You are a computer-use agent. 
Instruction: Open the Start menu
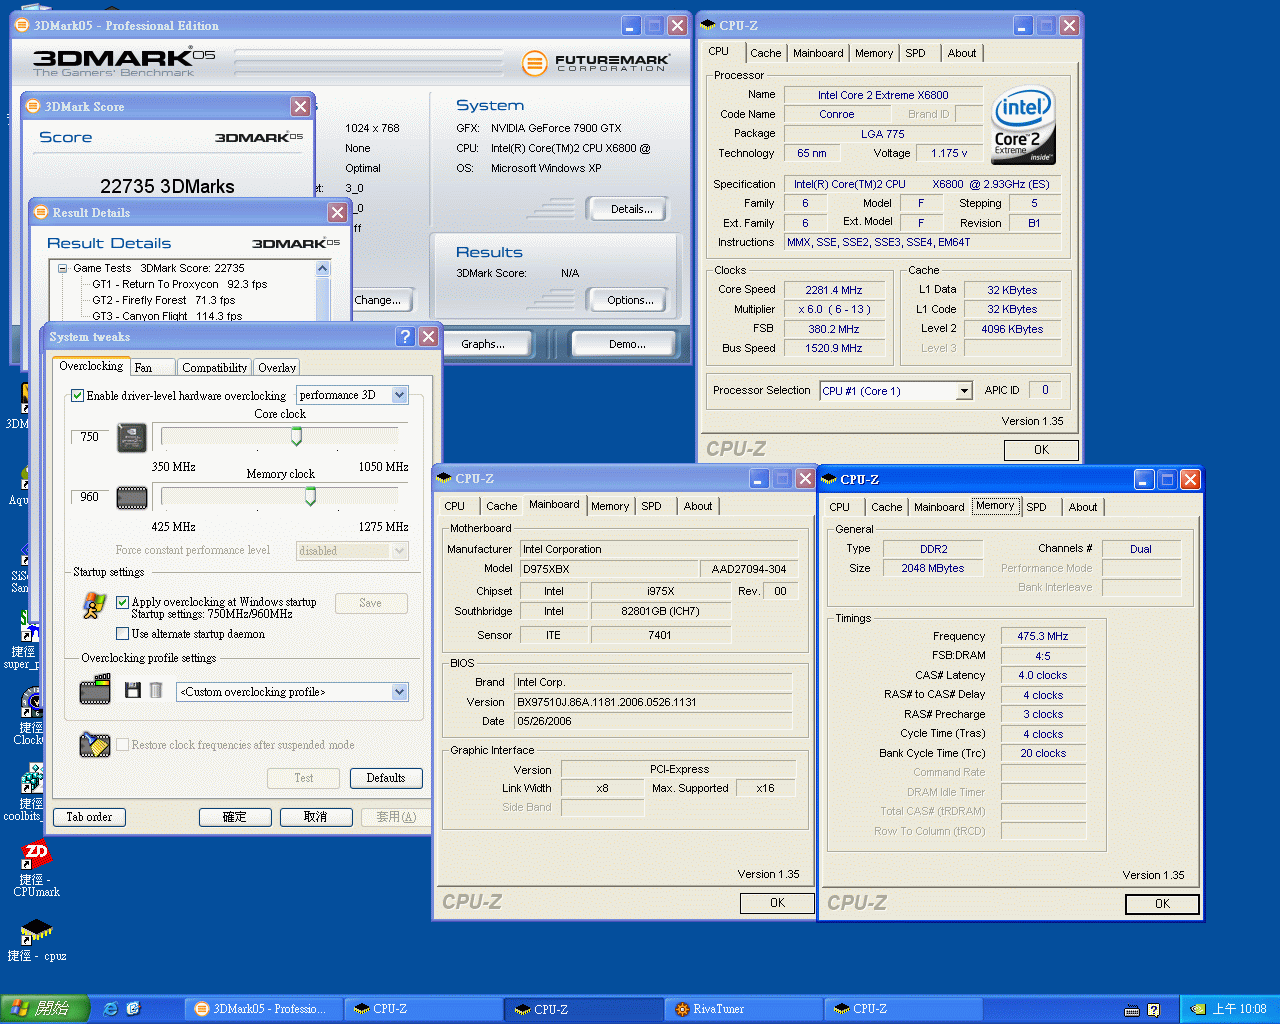pyautogui.click(x=45, y=1009)
